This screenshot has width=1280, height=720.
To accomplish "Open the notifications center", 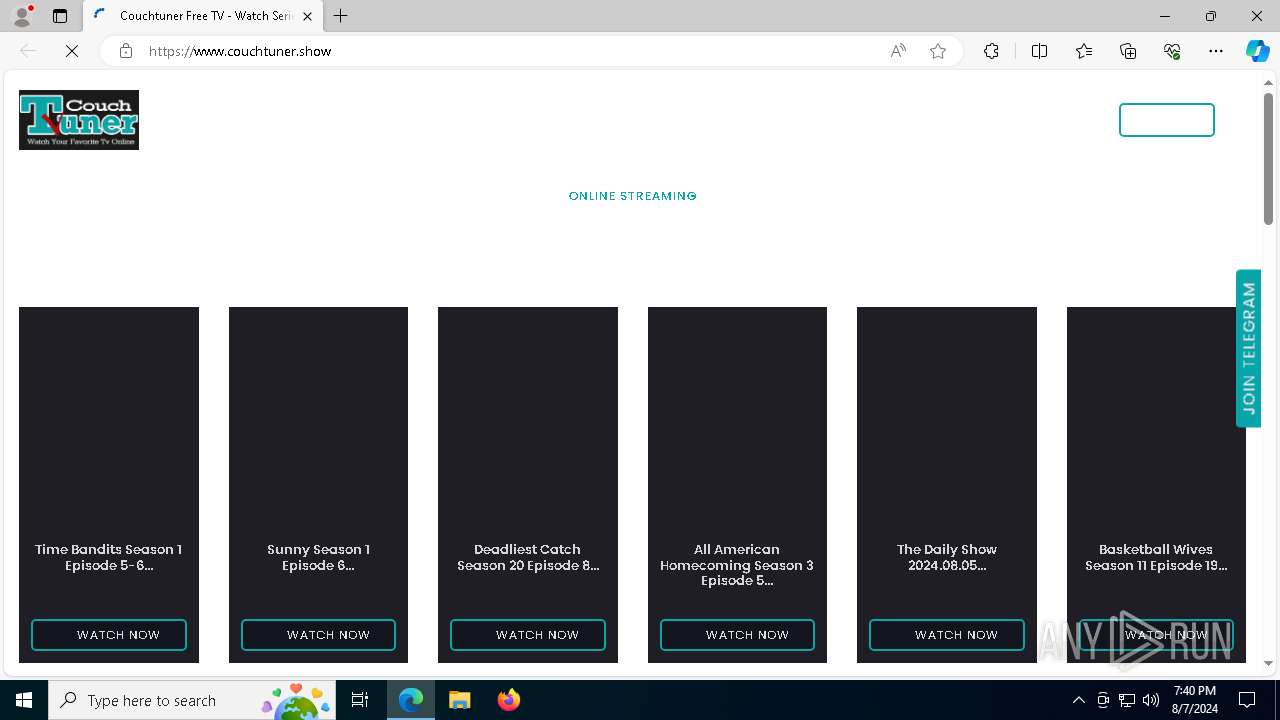I will point(1247,700).
